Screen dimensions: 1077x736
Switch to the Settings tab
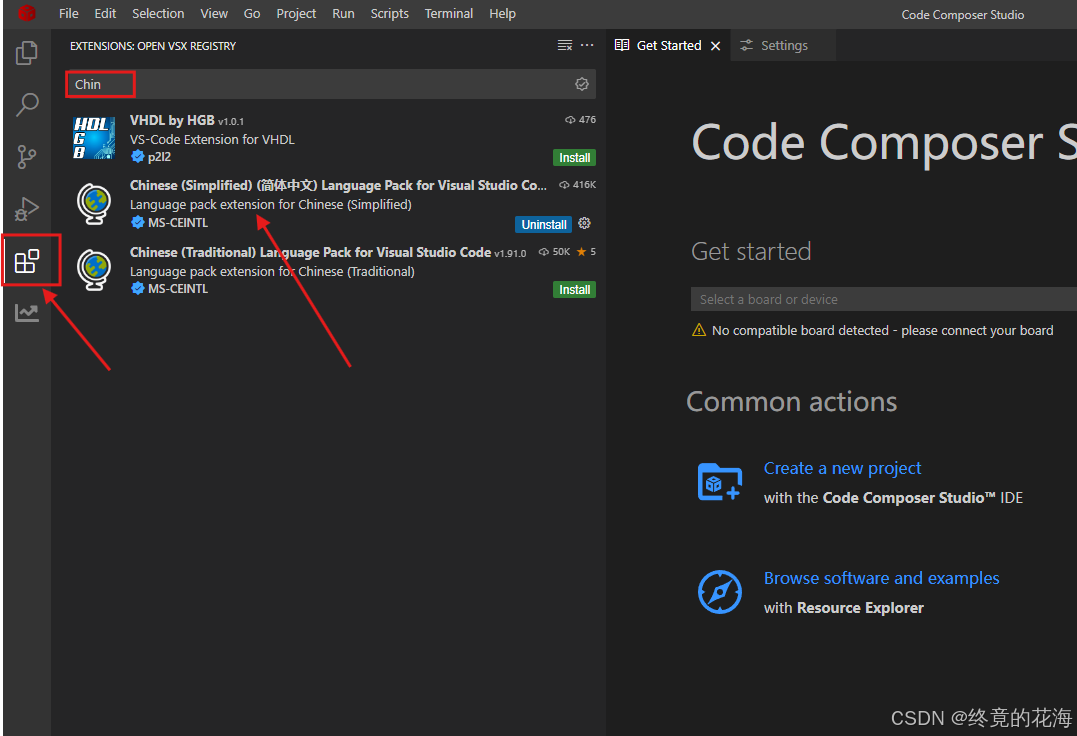[784, 45]
